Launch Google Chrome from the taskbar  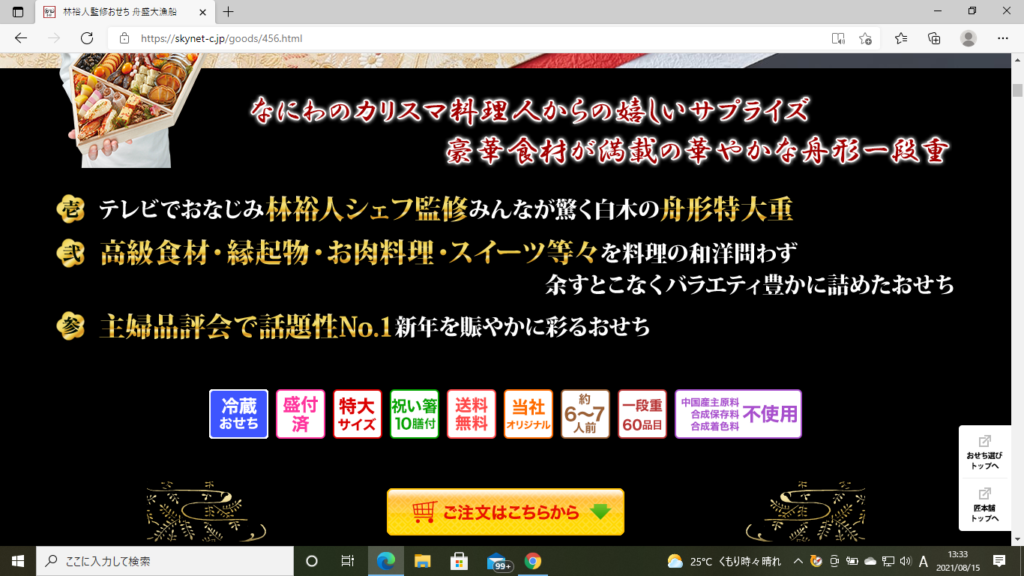(x=533, y=561)
